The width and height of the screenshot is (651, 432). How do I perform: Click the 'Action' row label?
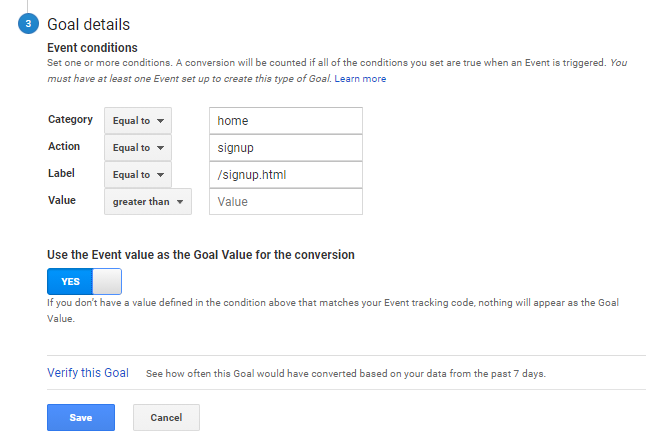[x=64, y=147]
